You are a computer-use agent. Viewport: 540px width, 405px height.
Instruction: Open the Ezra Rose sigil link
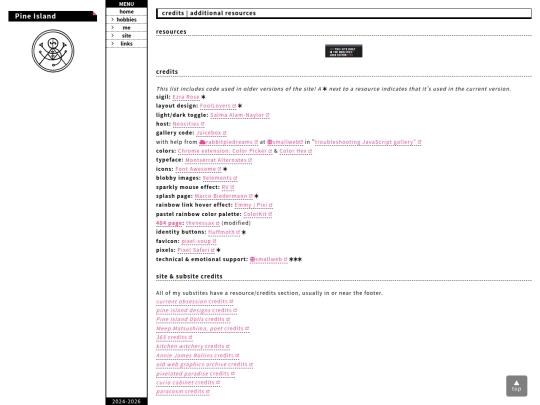click(x=186, y=97)
